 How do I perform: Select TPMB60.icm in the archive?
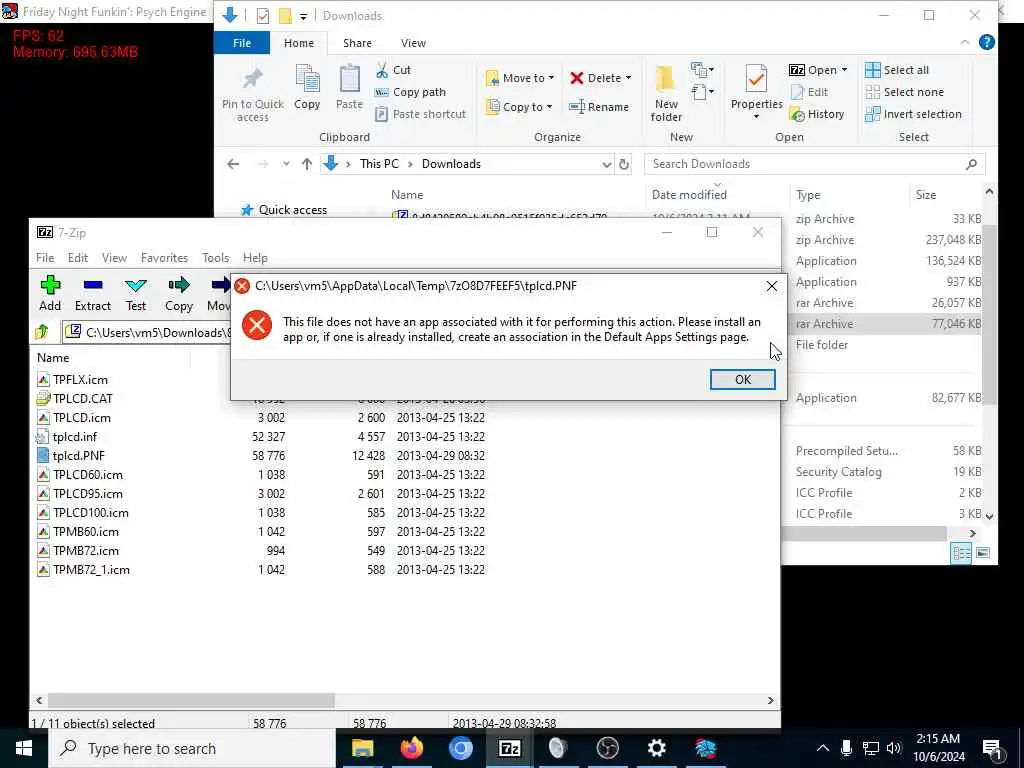coord(86,532)
